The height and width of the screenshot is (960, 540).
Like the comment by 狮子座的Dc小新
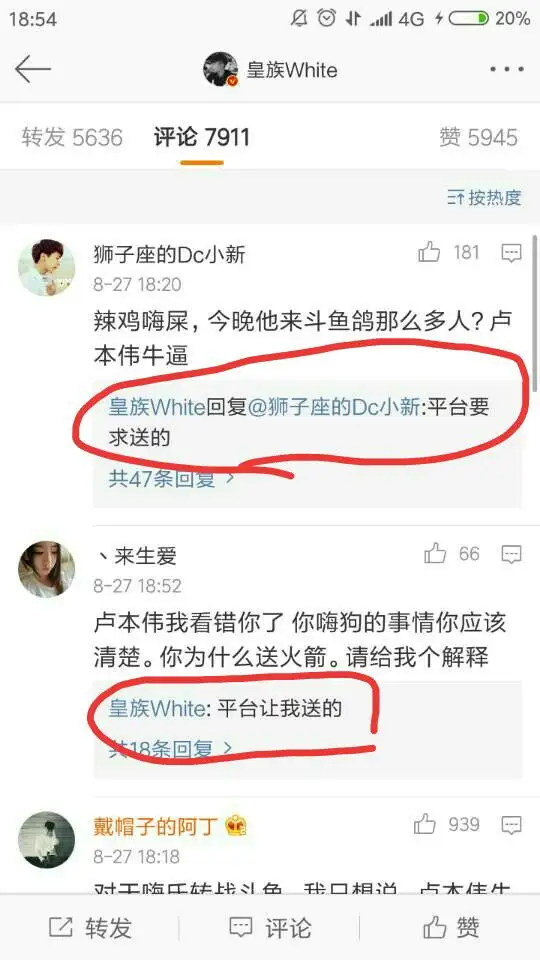[429, 252]
